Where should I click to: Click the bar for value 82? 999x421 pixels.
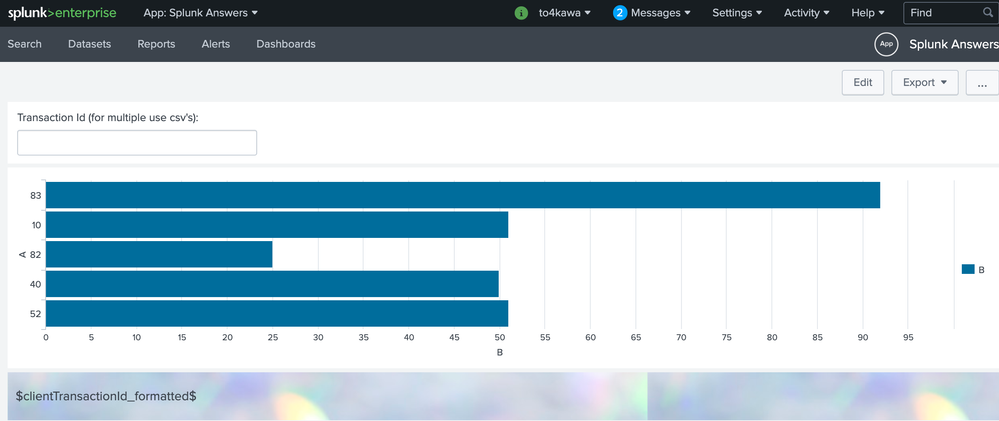pos(159,254)
